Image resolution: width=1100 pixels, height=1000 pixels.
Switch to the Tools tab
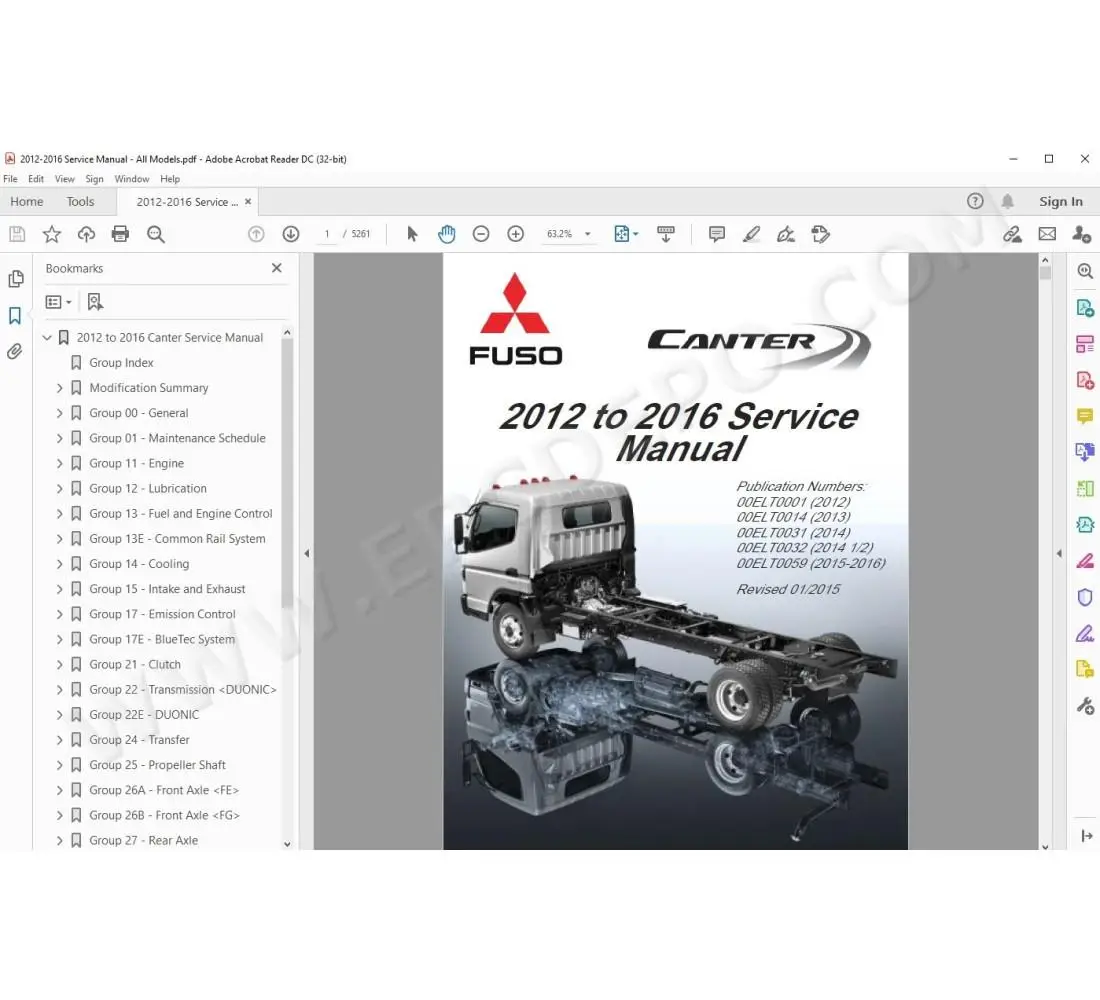pyautogui.click(x=80, y=201)
